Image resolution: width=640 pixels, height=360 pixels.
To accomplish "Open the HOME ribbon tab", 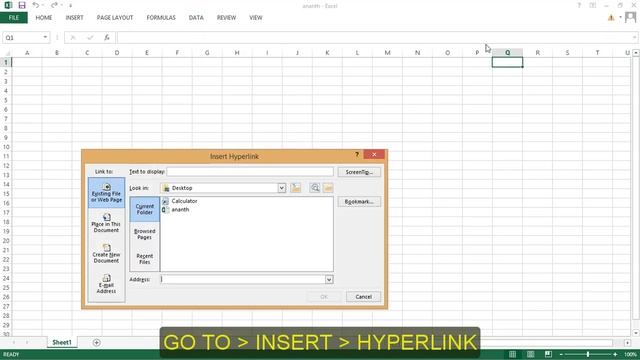I will coord(44,18).
